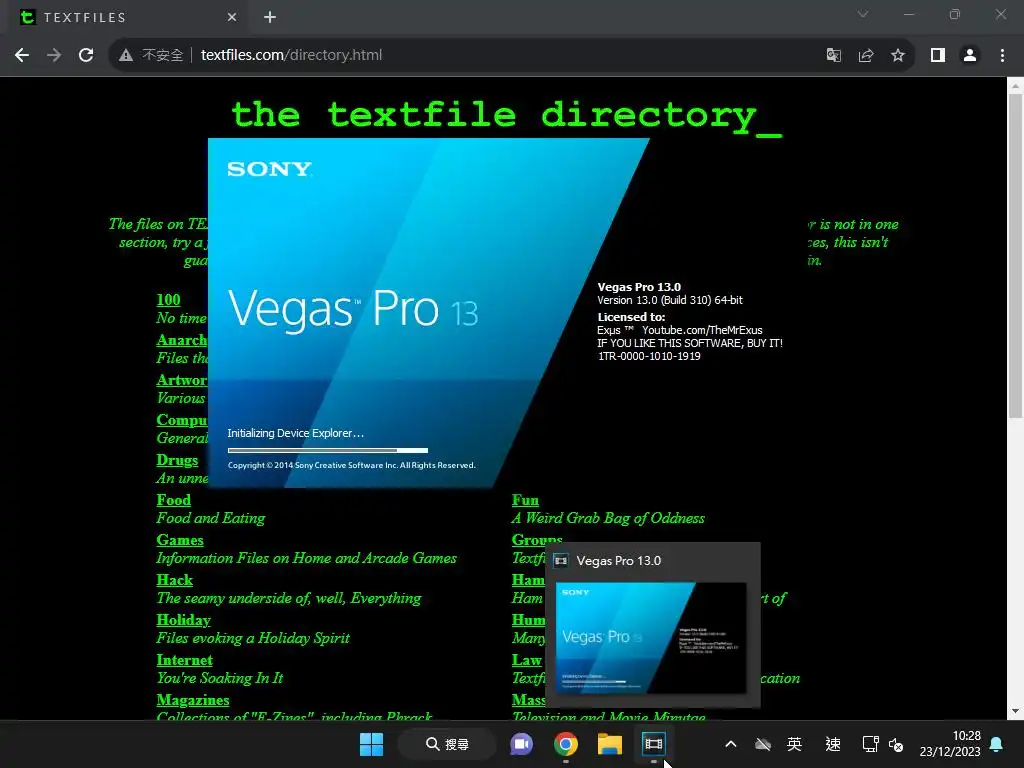Bookmark this page with the star icon

pyautogui.click(x=898, y=56)
